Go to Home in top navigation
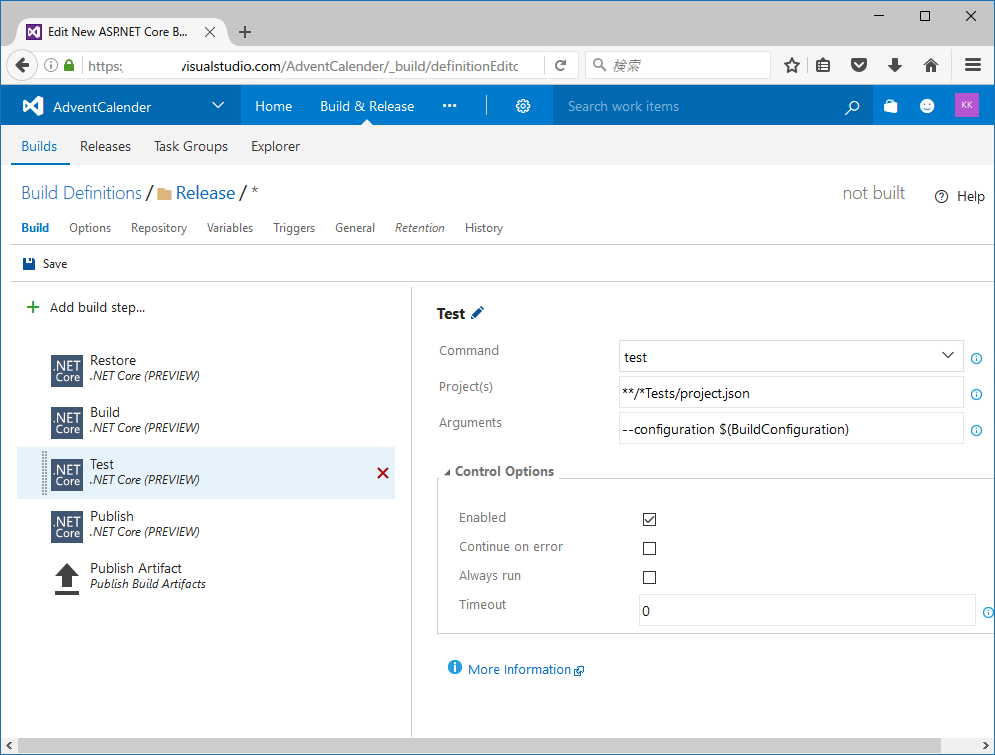The image size is (995, 755). (x=273, y=106)
